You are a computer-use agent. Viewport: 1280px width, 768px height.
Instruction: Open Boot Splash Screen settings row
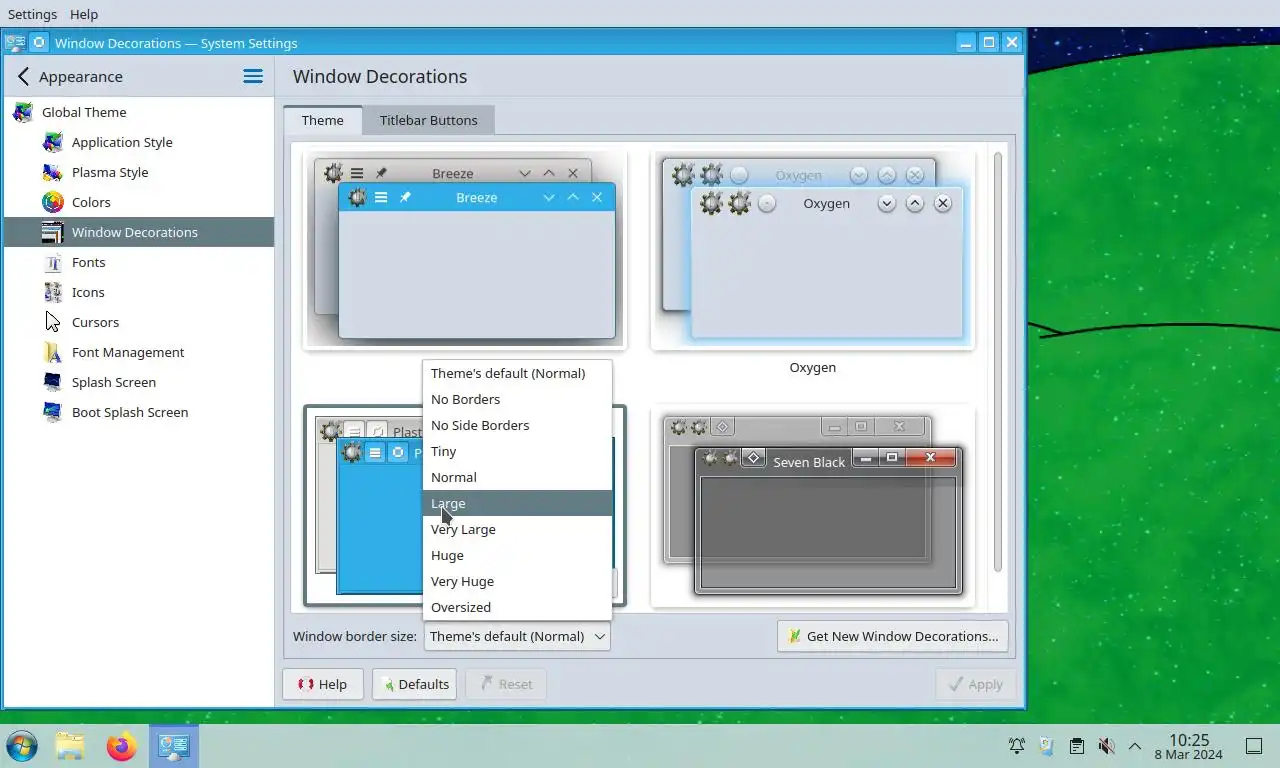[139, 412]
